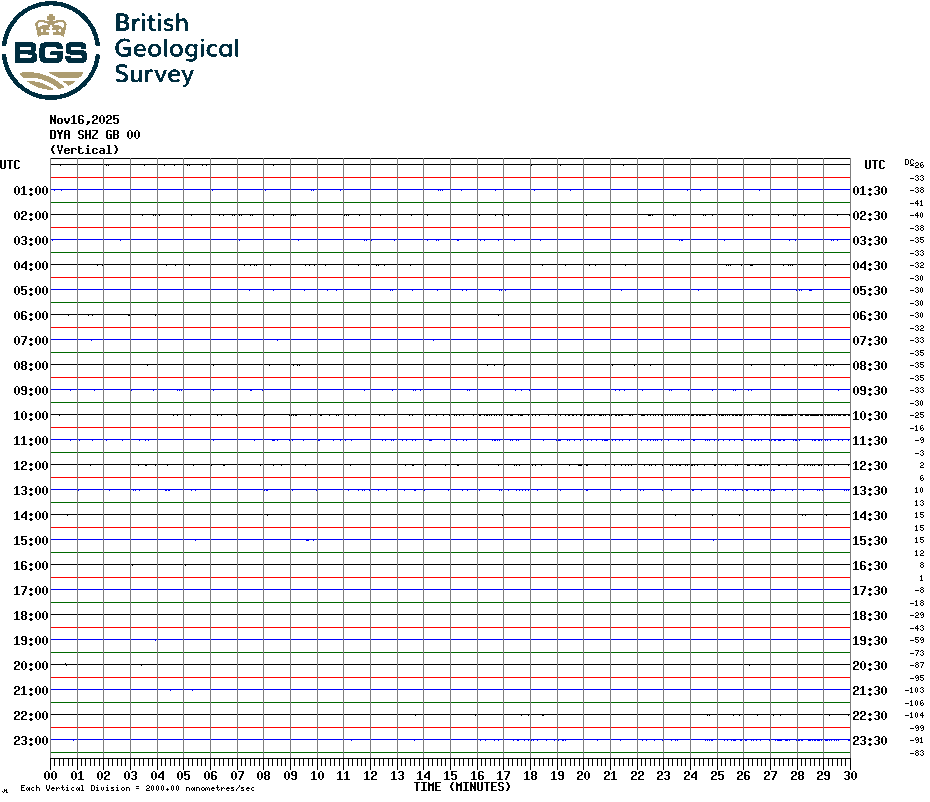
Task: Click the right UTC column header
Action: coord(874,165)
